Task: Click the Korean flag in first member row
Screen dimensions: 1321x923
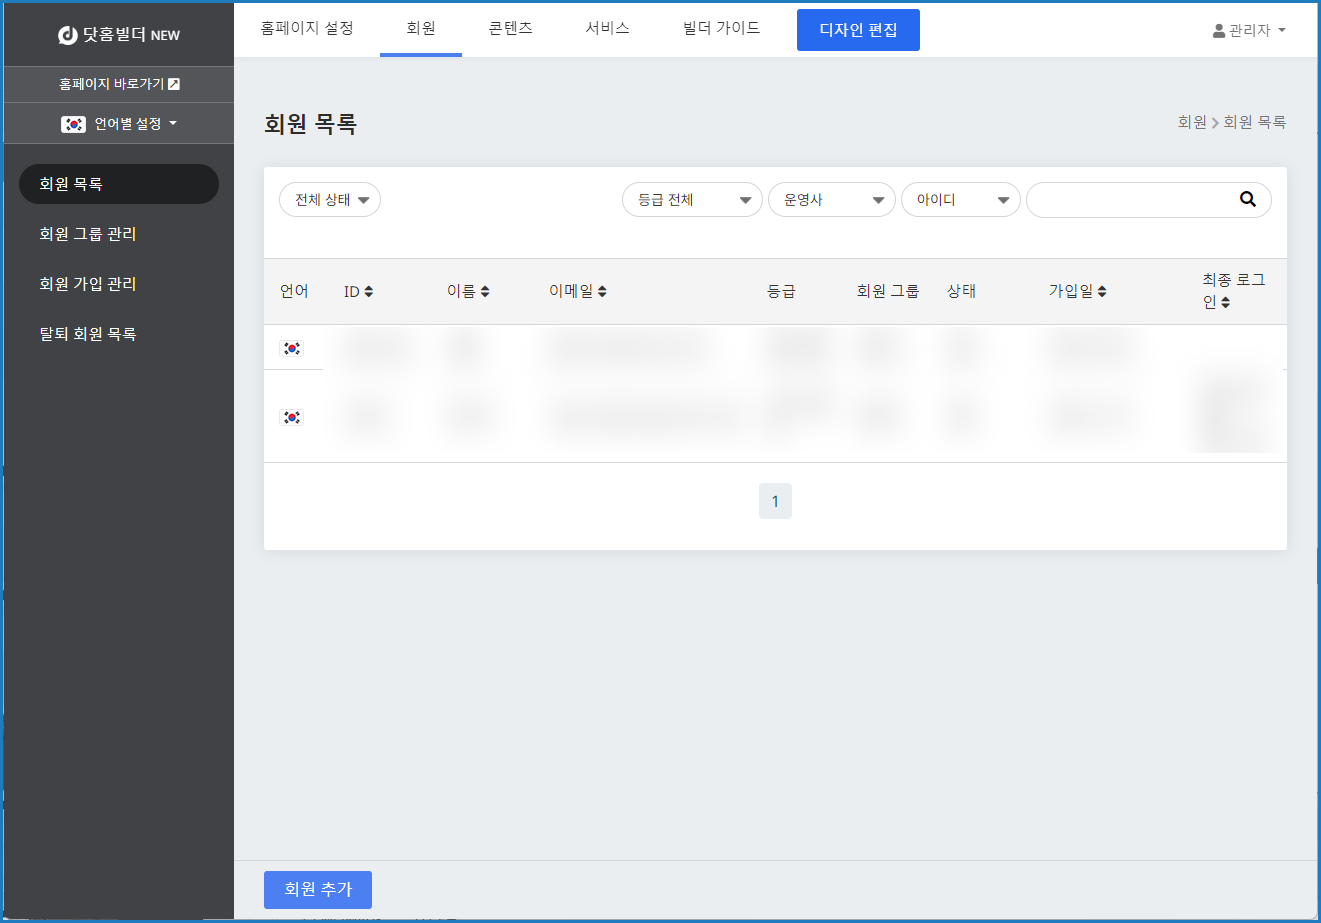Action: coord(292,348)
